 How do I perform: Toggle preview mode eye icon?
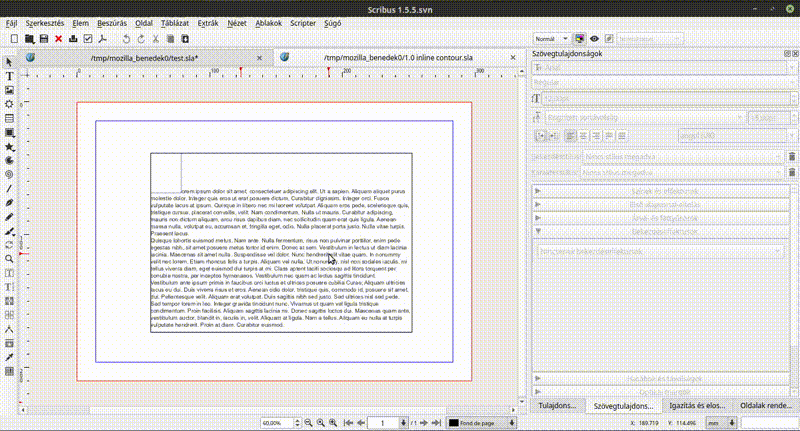click(x=594, y=38)
